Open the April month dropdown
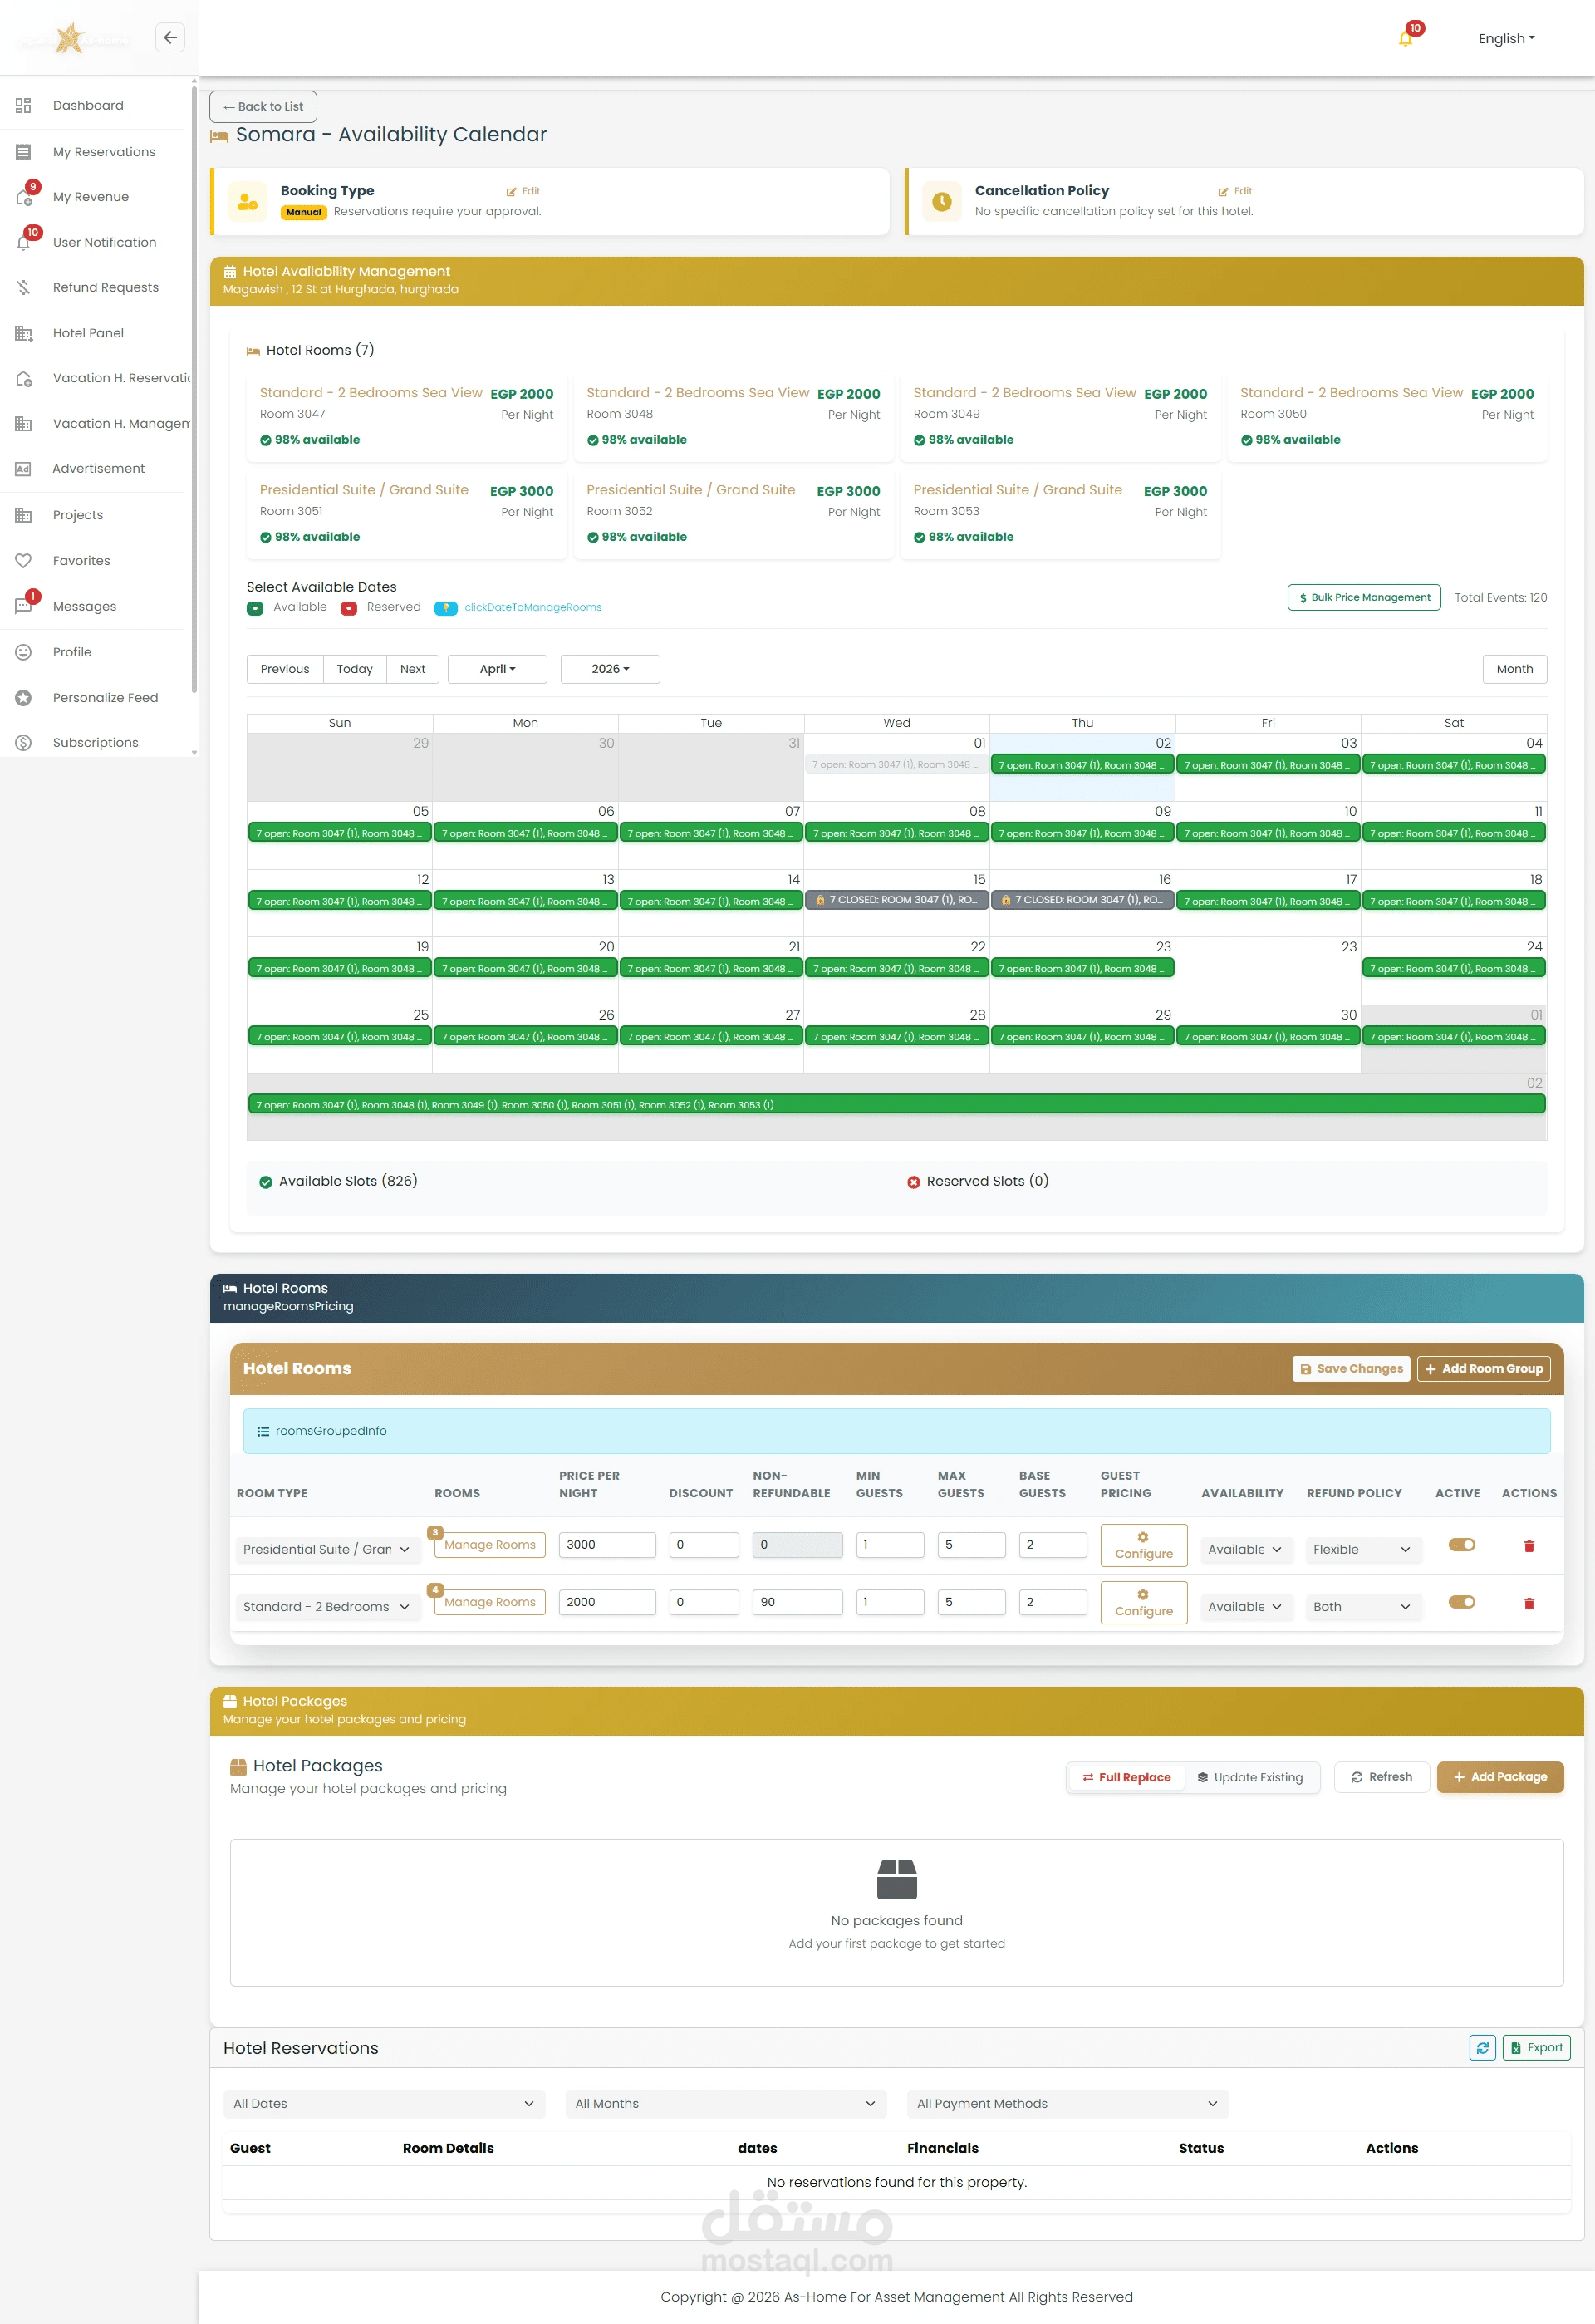The image size is (1595, 2324). (x=497, y=669)
